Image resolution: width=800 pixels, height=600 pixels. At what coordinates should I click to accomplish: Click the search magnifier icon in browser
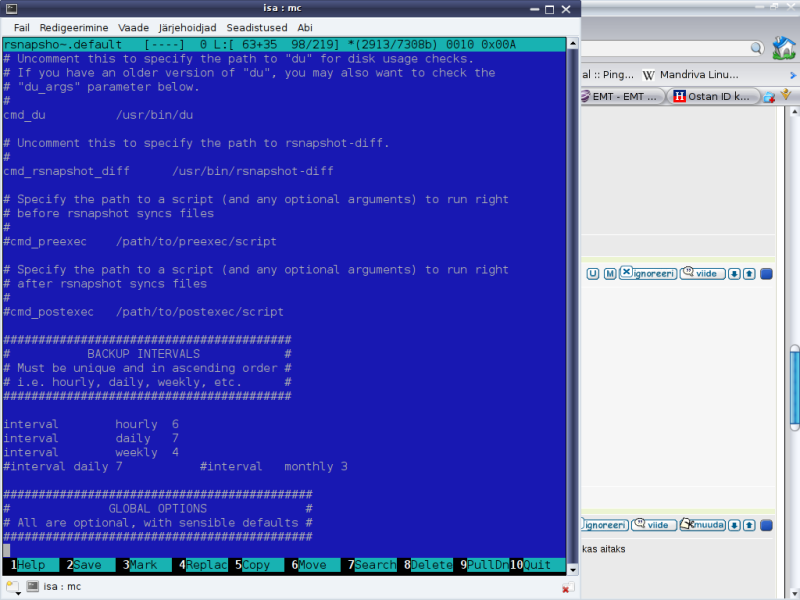pyautogui.click(x=758, y=48)
